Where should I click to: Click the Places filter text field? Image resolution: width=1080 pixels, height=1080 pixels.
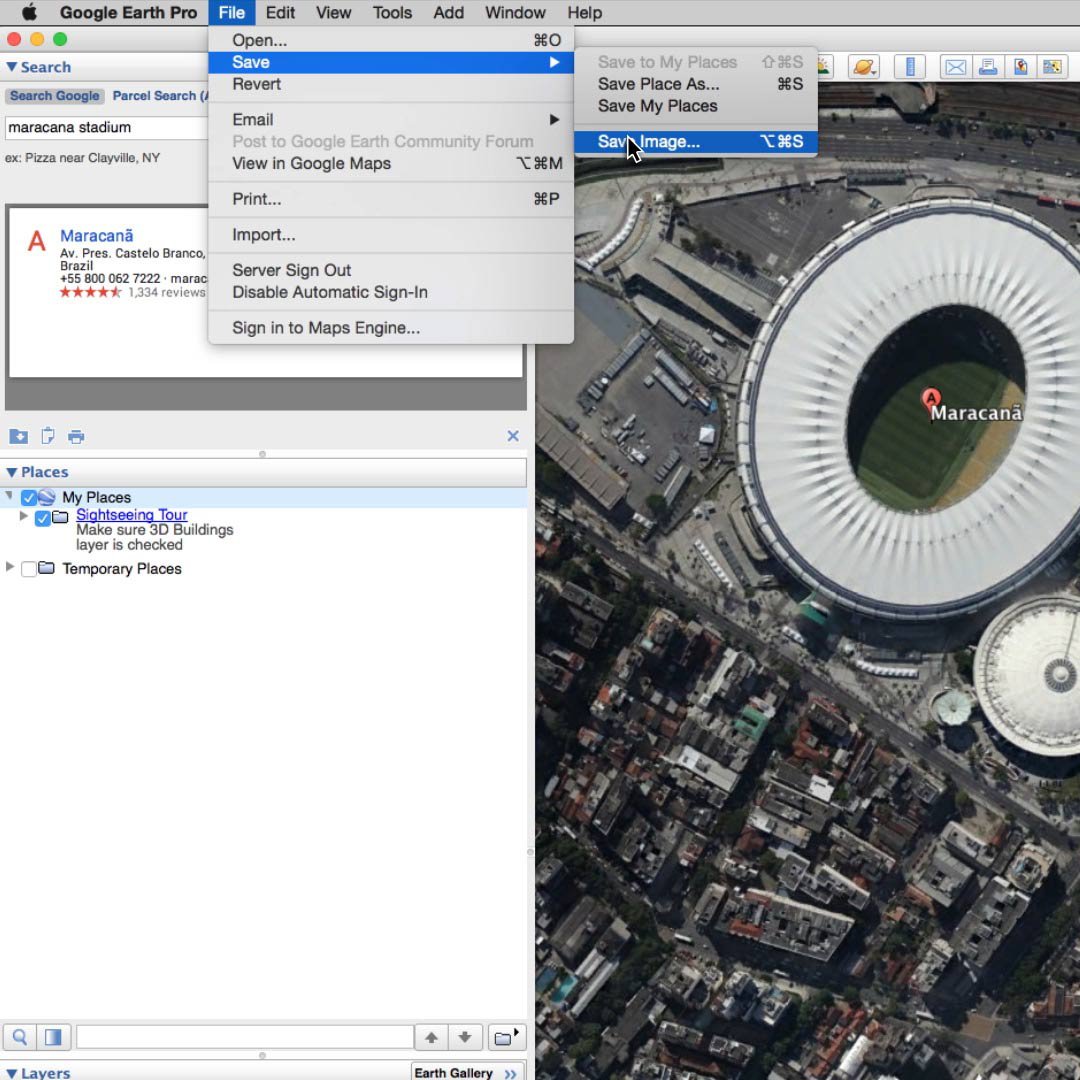pos(245,1037)
